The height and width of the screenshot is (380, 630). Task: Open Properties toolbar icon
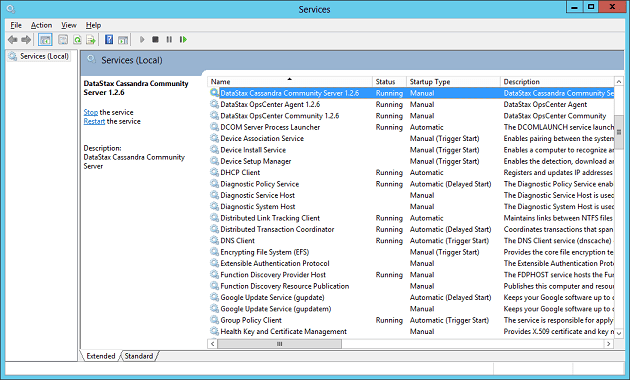[63, 39]
